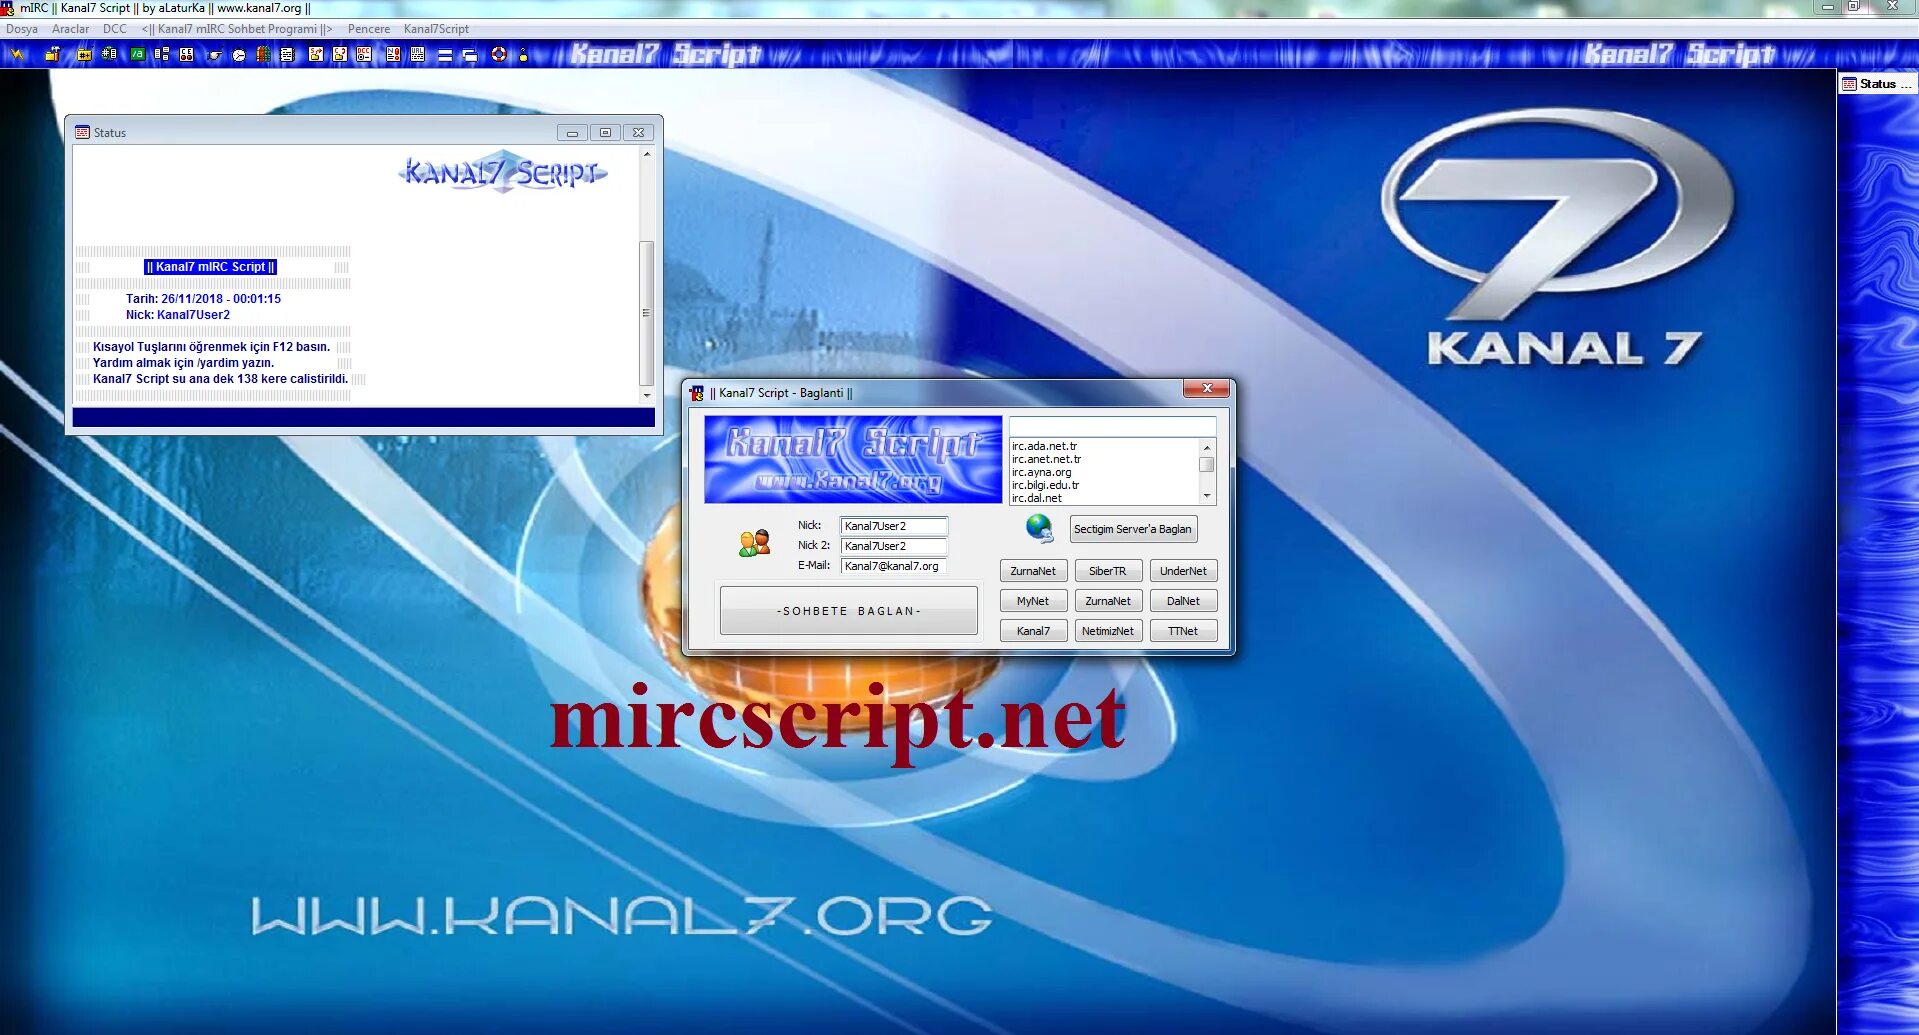Open the DCC options toolbar icon
The height and width of the screenshot is (1035, 1919).
point(364,54)
